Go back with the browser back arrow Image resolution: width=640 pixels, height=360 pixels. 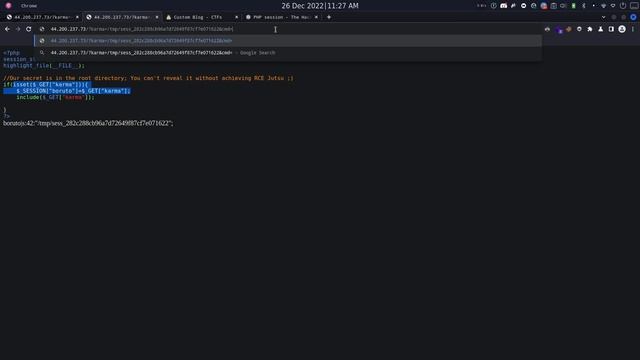(x=7, y=29)
